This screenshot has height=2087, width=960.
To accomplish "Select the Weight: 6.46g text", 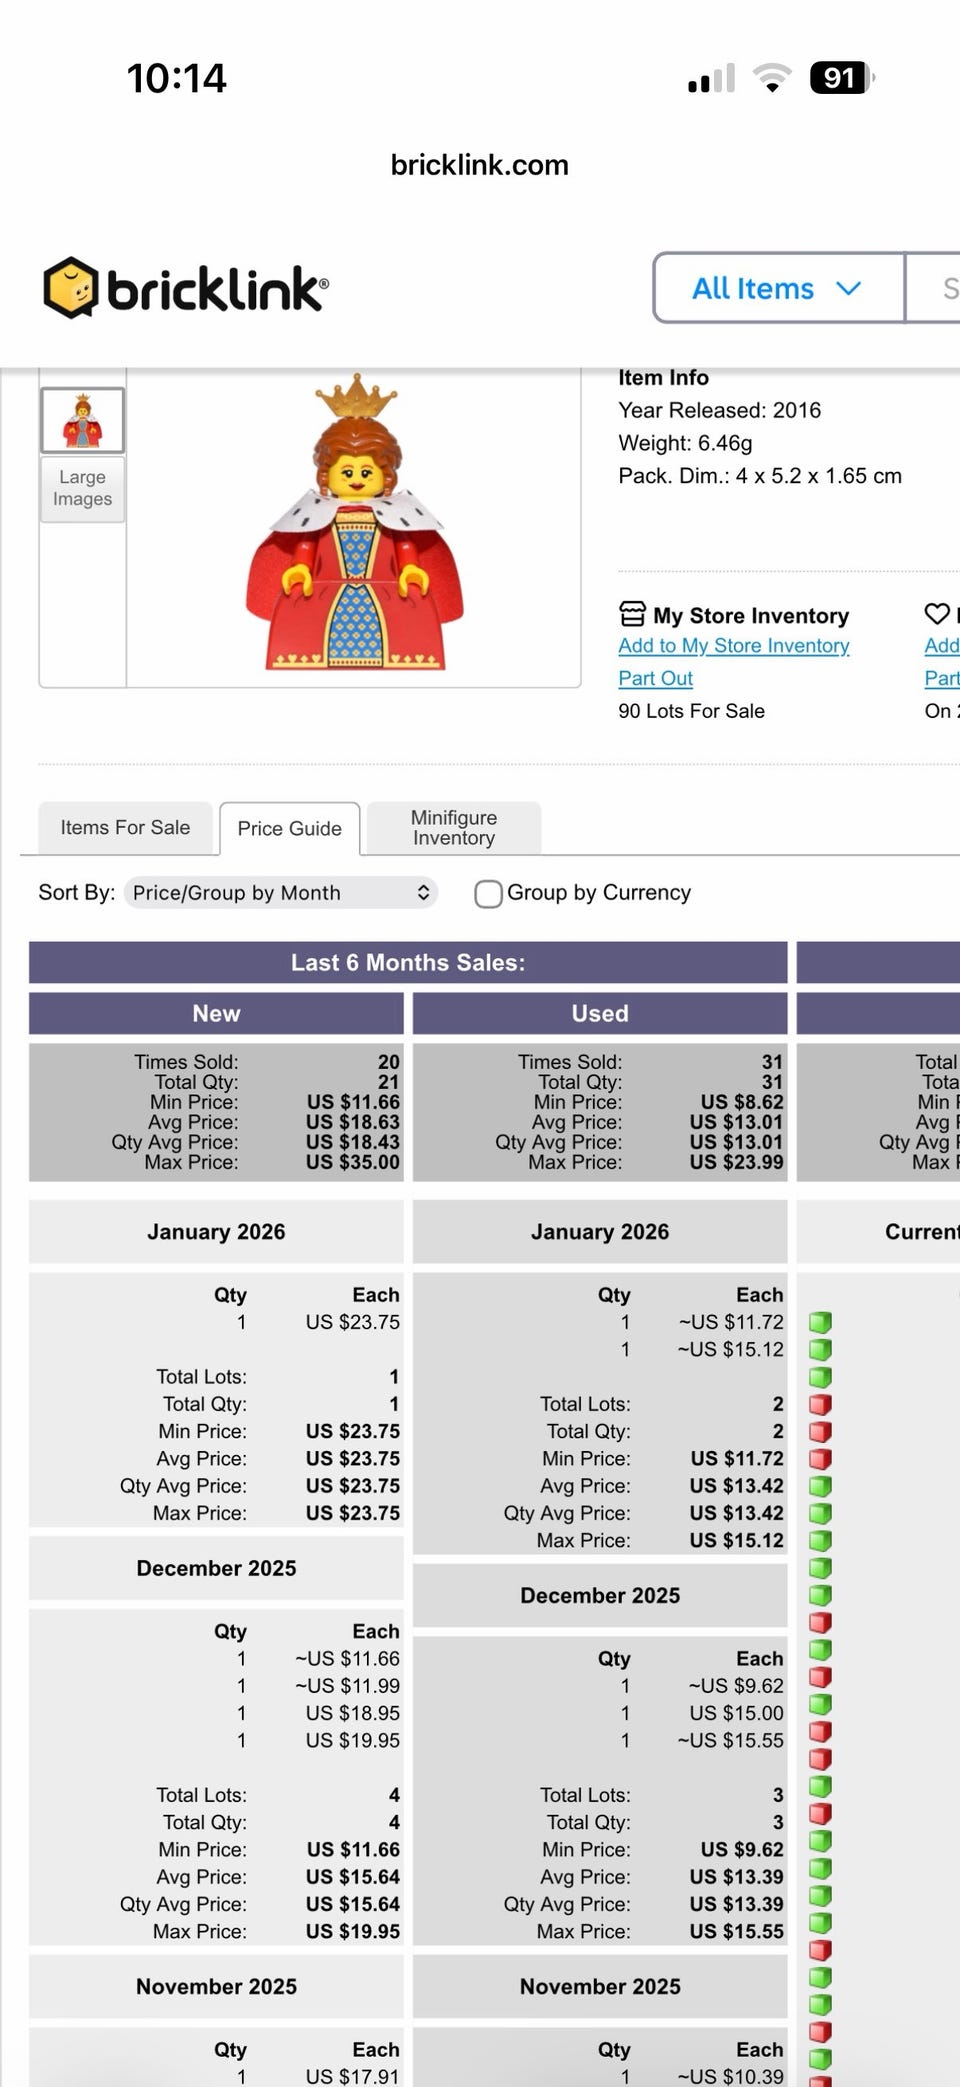I will [x=685, y=443].
